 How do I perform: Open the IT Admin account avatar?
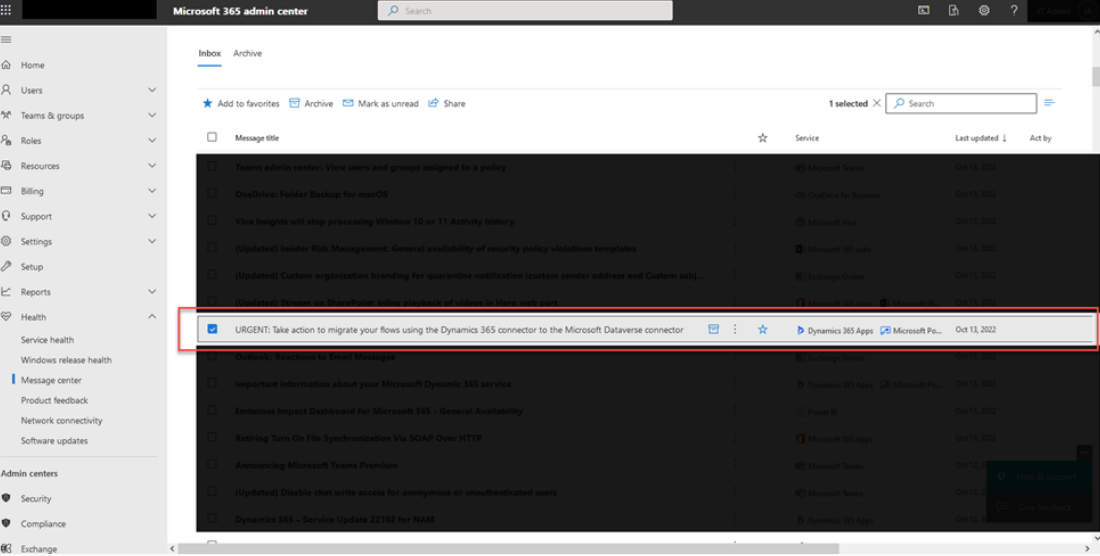[x=1085, y=11]
